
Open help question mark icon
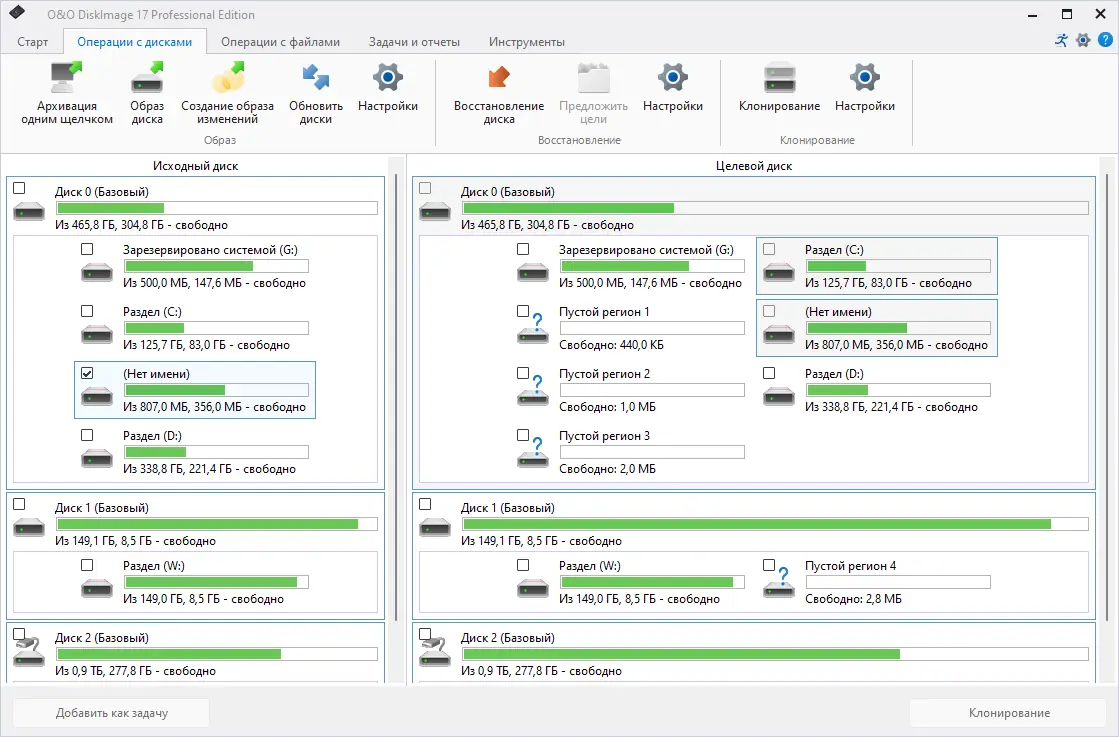pyautogui.click(x=1105, y=40)
